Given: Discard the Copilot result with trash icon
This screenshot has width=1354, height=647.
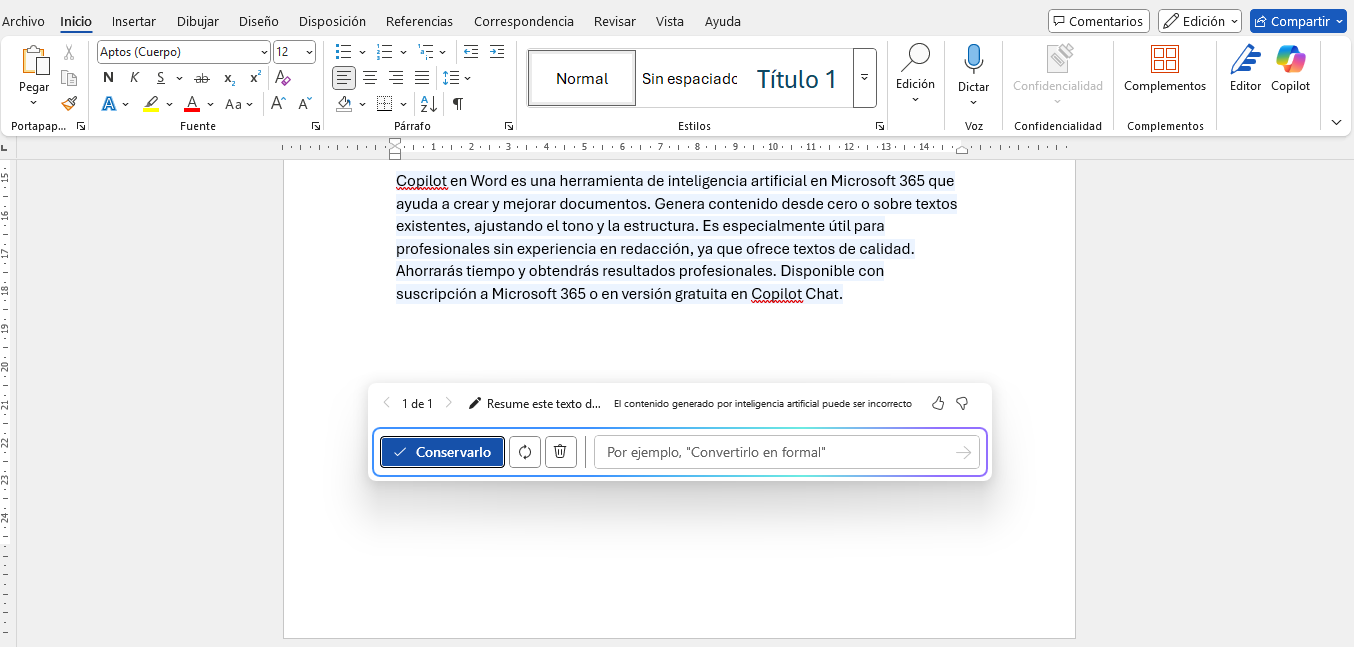Looking at the screenshot, I should (560, 452).
